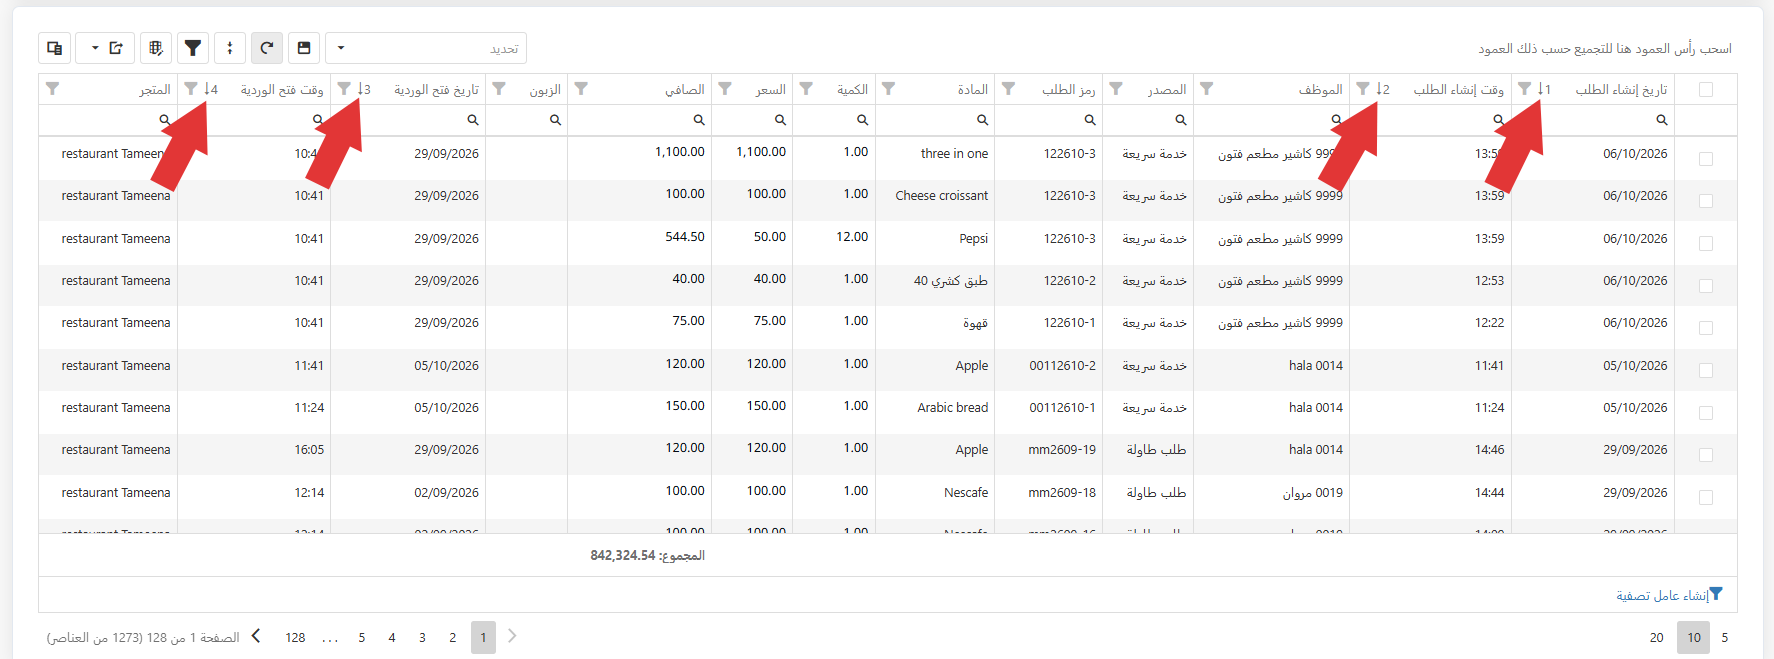This screenshot has height=659, width=1774.
Task: Open header filter for السعر column
Action: point(725,89)
